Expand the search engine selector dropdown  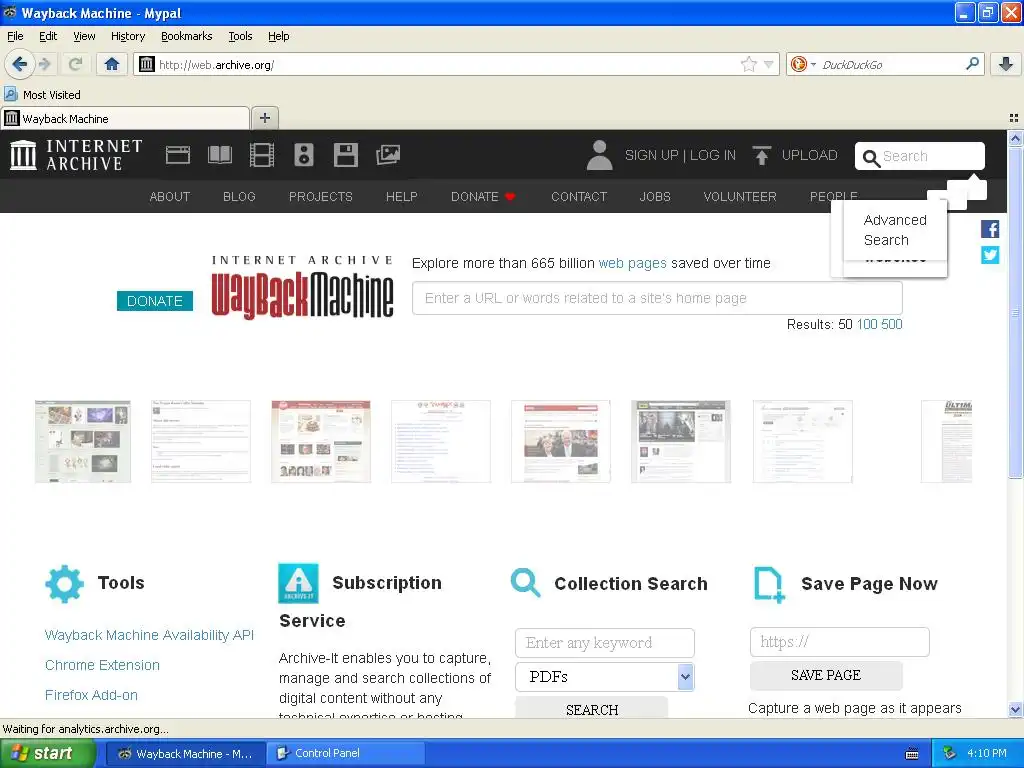point(814,64)
